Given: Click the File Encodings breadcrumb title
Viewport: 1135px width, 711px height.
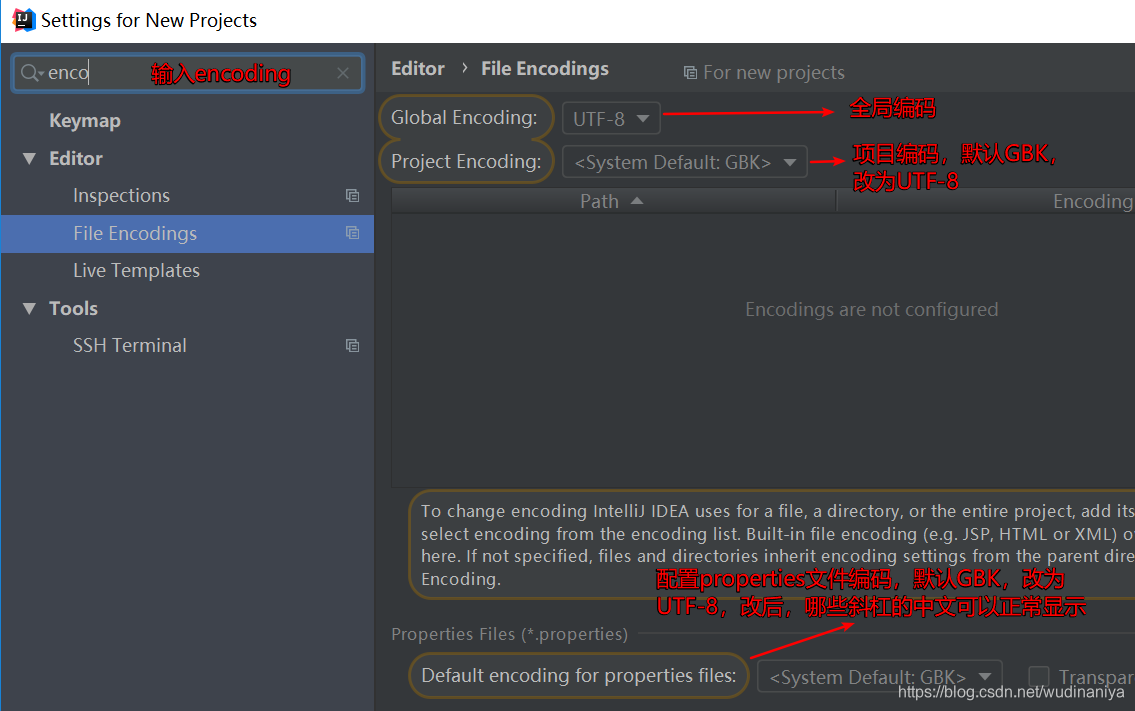Looking at the screenshot, I should [544, 69].
